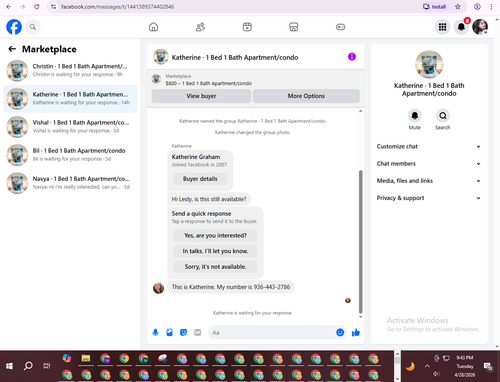This screenshot has height=382, width=500.
Task: Click the View buyer button
Action: tap(201, 96)
